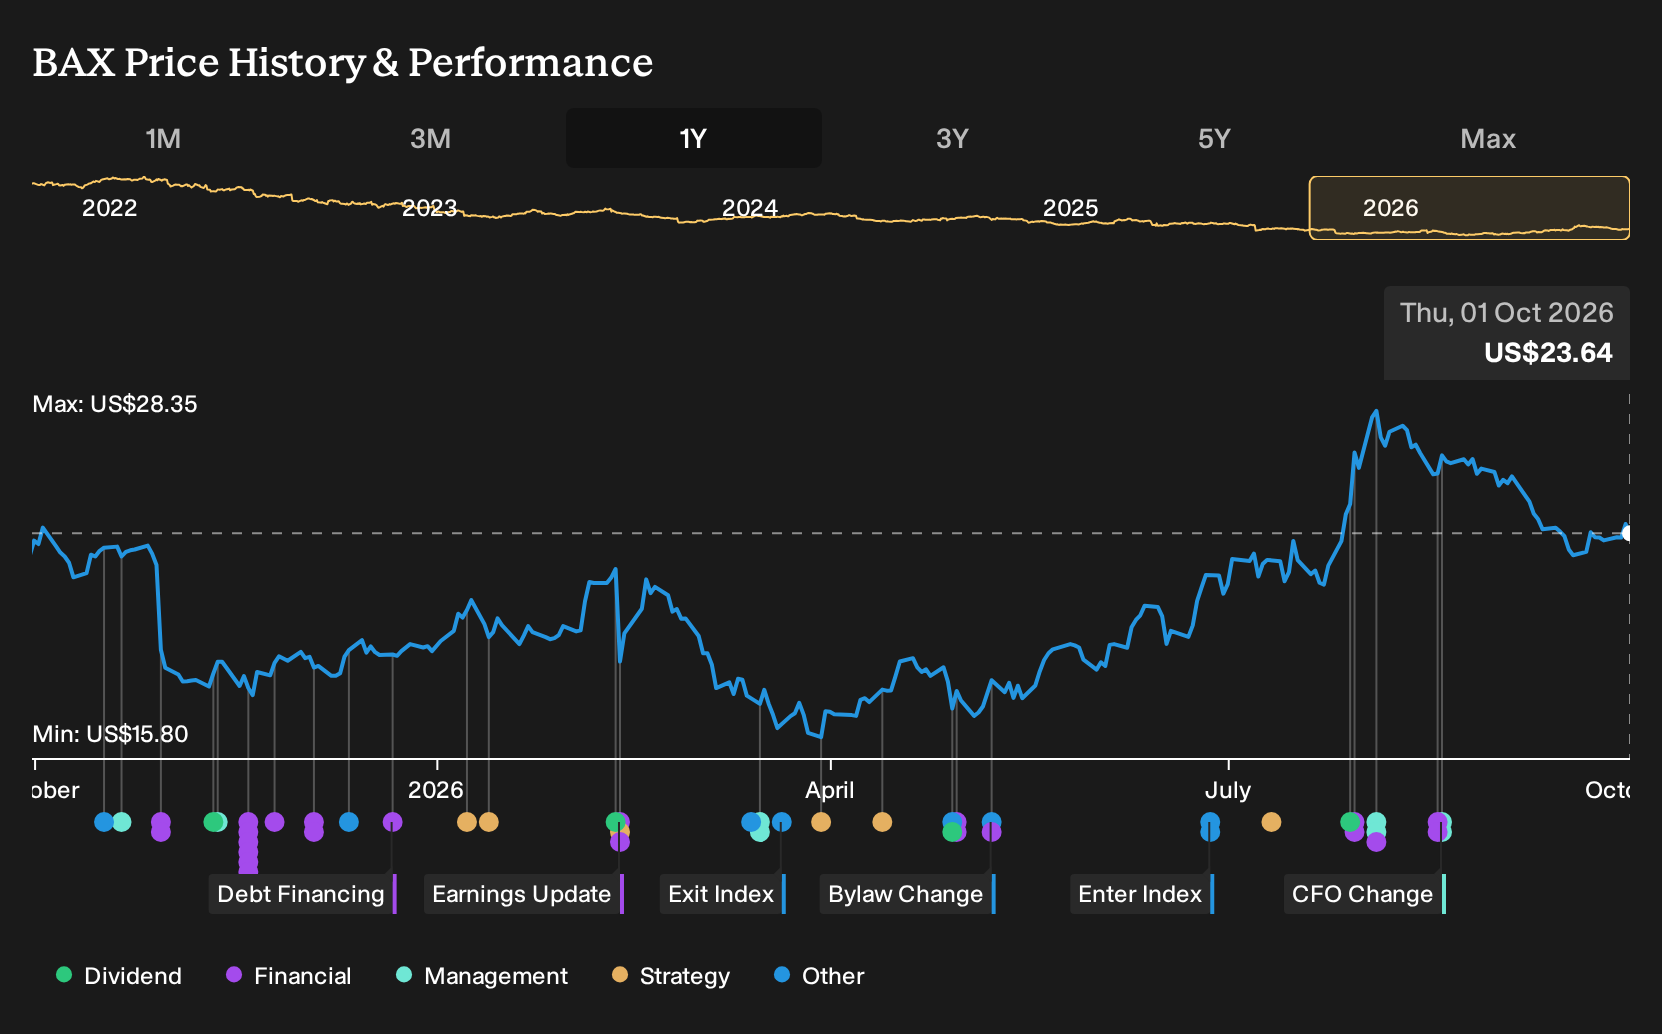Select the 5Y range tab
The height and width of the screenshot is (1034, 1662).
(1214, 138)
